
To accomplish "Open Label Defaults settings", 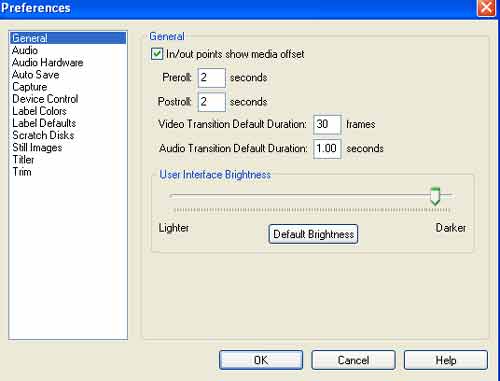I will [44, 123].
